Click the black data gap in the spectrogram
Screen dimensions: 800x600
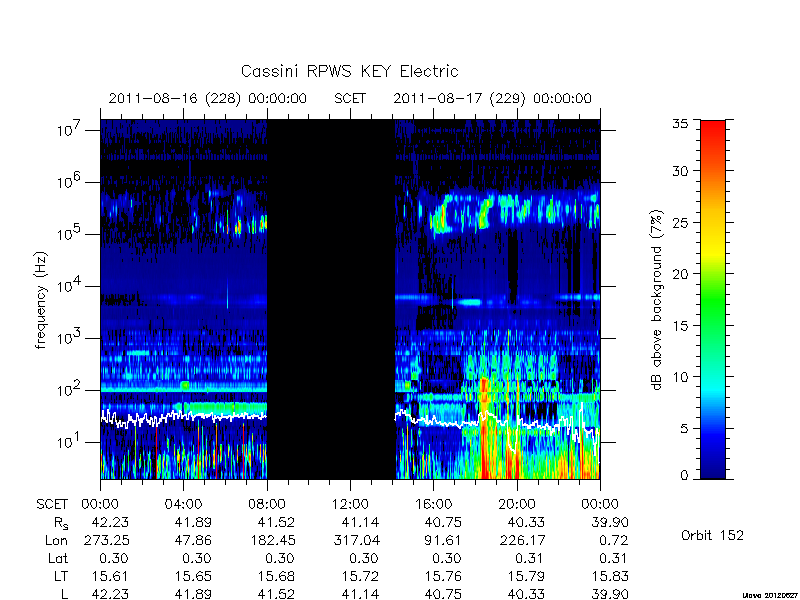331,299
